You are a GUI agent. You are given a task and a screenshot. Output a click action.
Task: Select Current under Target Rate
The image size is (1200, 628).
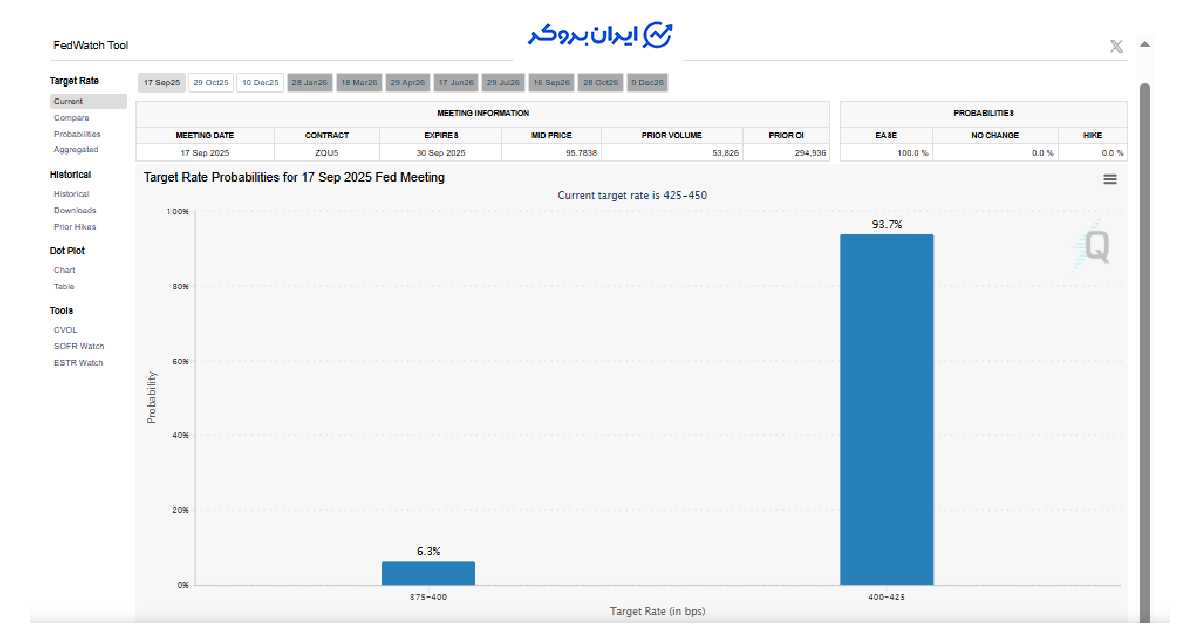69,101
